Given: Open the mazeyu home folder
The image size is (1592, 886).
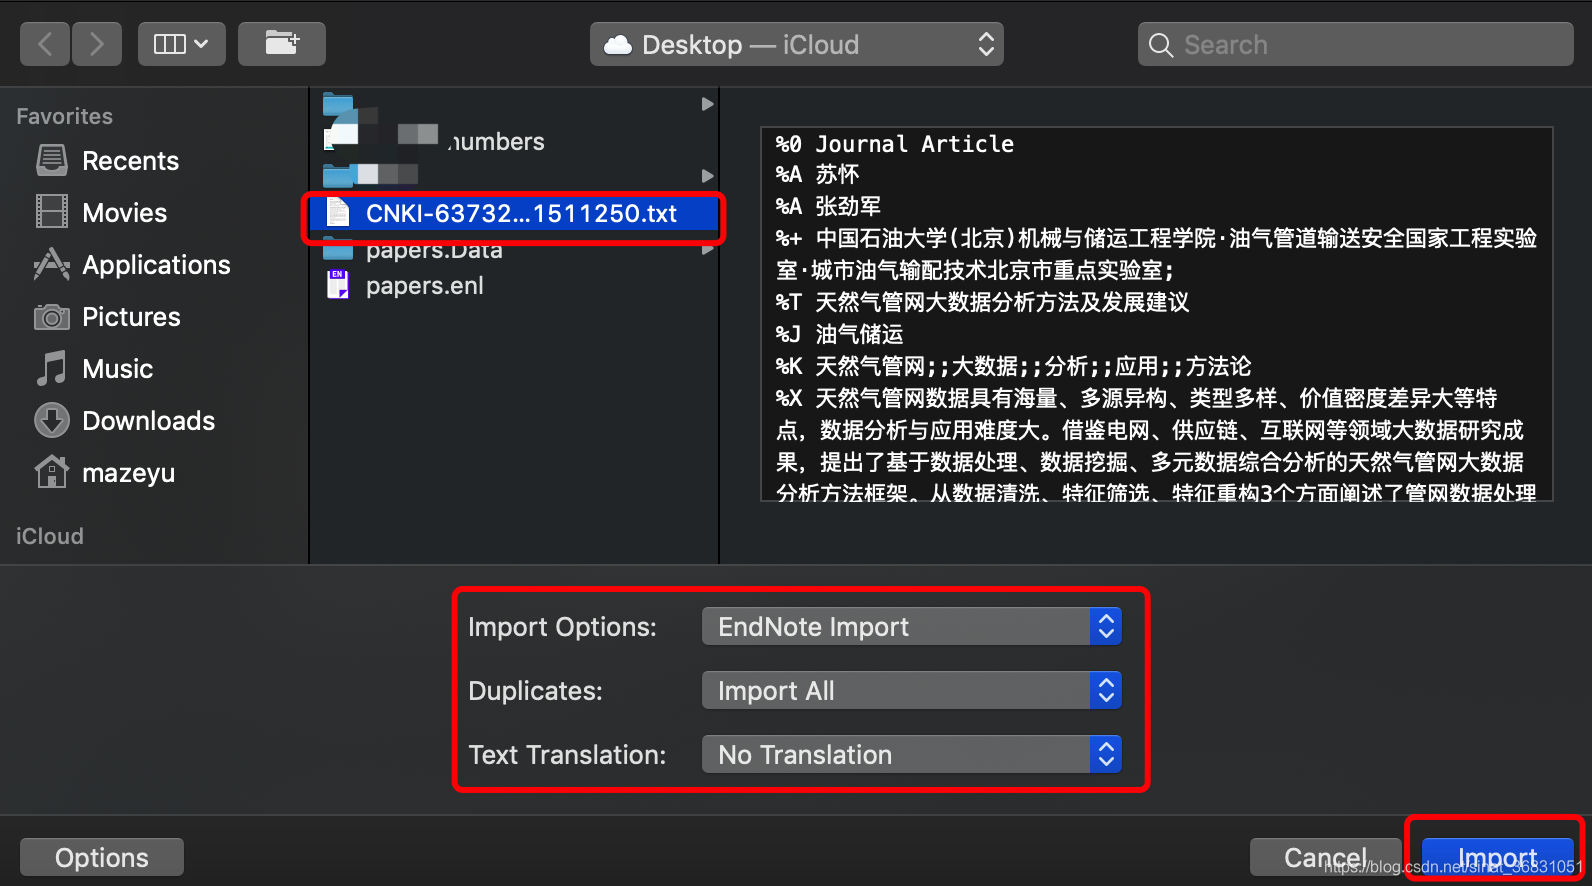Looking at the screenshot, I should (x=128, y=473).
